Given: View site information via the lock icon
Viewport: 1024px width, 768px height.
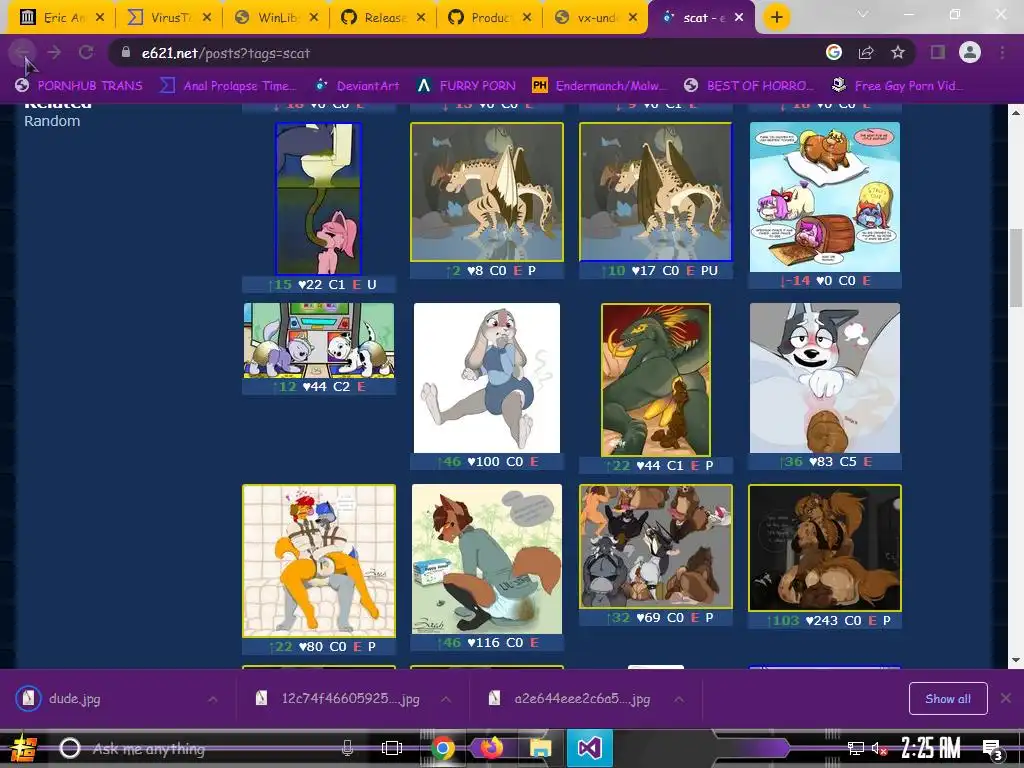Looking at the screenshot, I should [x=126, y=53].
